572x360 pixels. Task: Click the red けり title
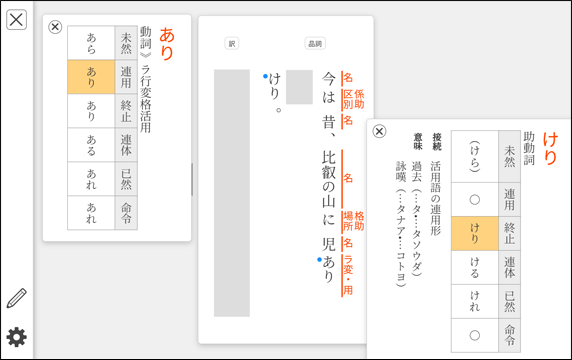[x=550, y=148]
